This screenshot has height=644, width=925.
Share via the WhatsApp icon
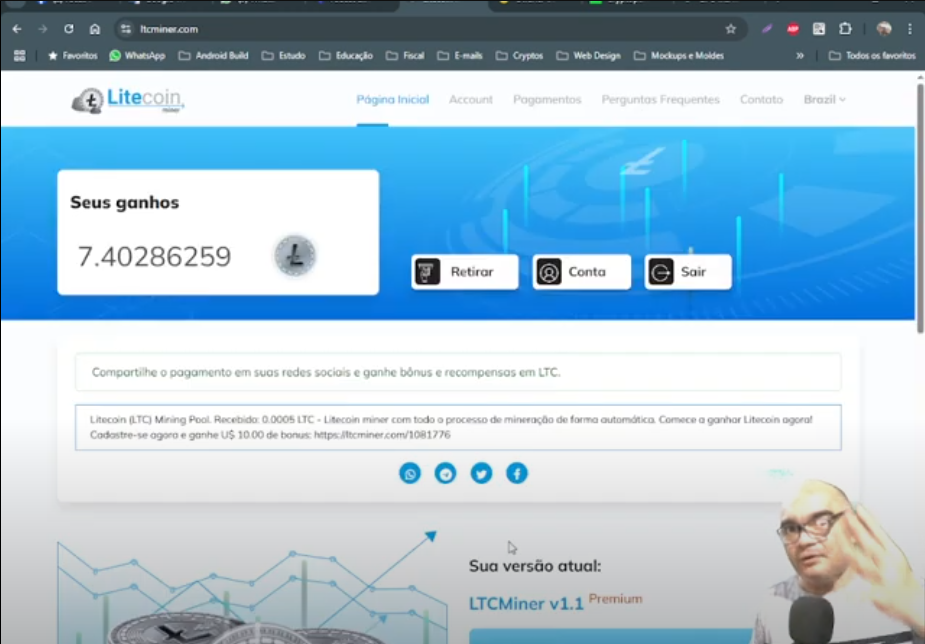coord(410,474)
